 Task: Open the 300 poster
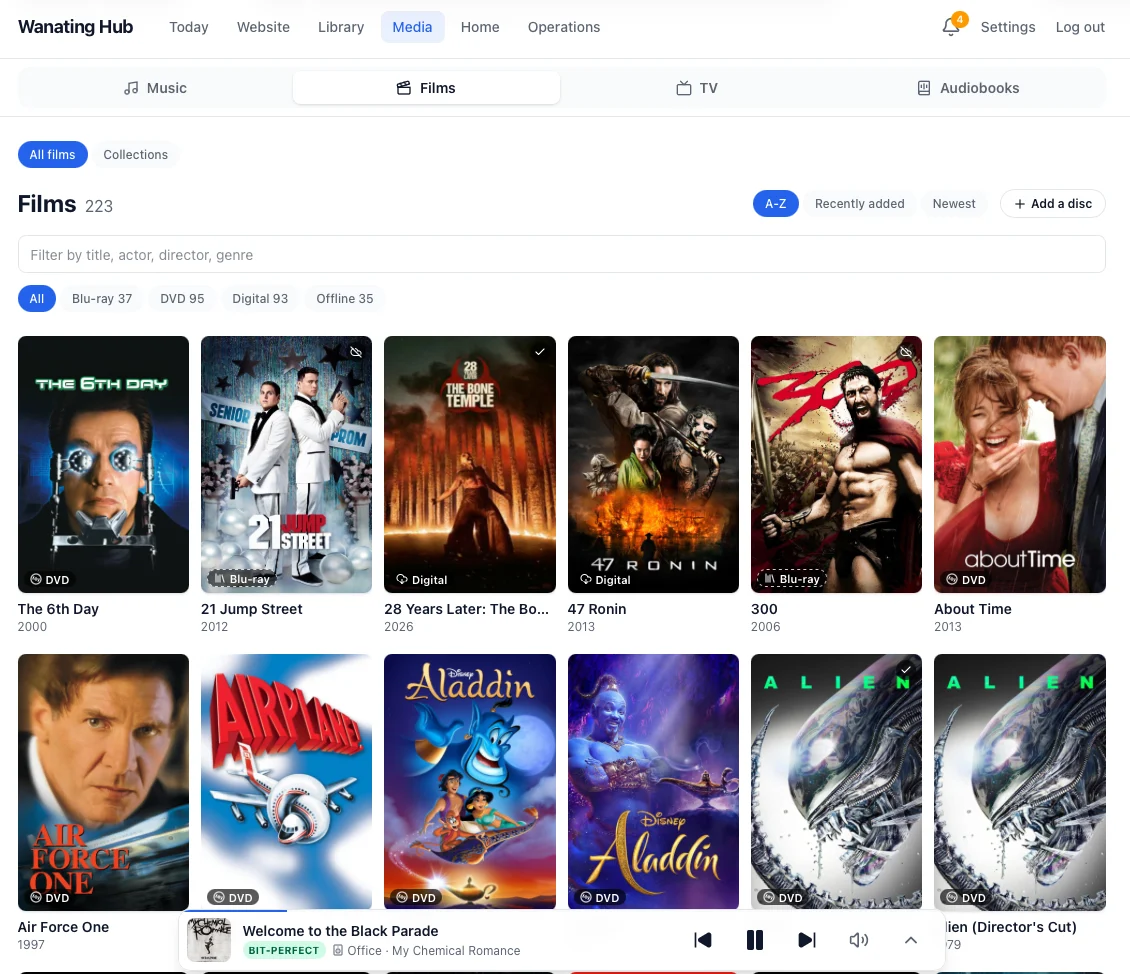point(836,464)
